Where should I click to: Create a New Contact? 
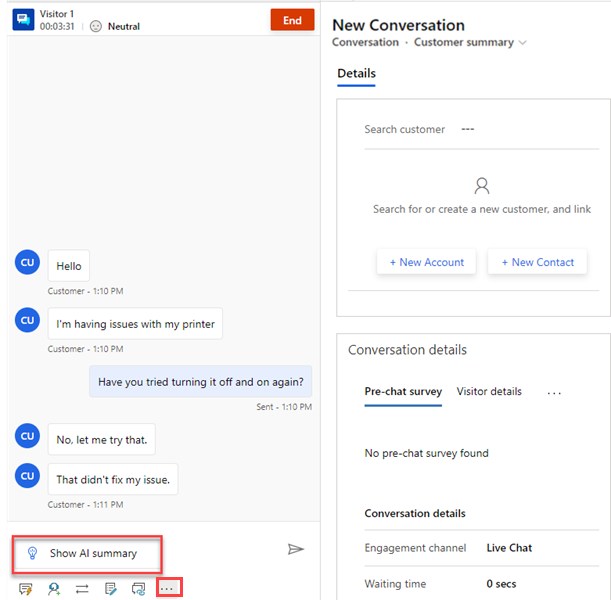(537, 262)
